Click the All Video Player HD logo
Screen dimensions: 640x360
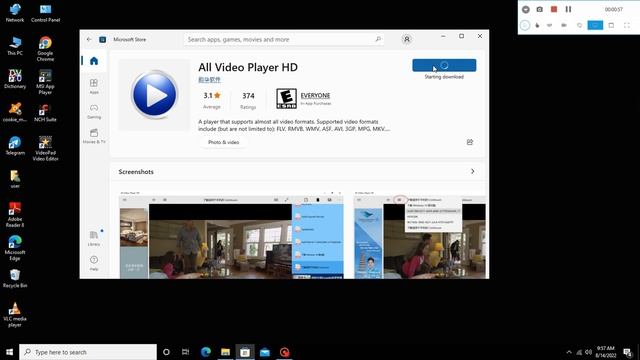[x=155, y=95]
